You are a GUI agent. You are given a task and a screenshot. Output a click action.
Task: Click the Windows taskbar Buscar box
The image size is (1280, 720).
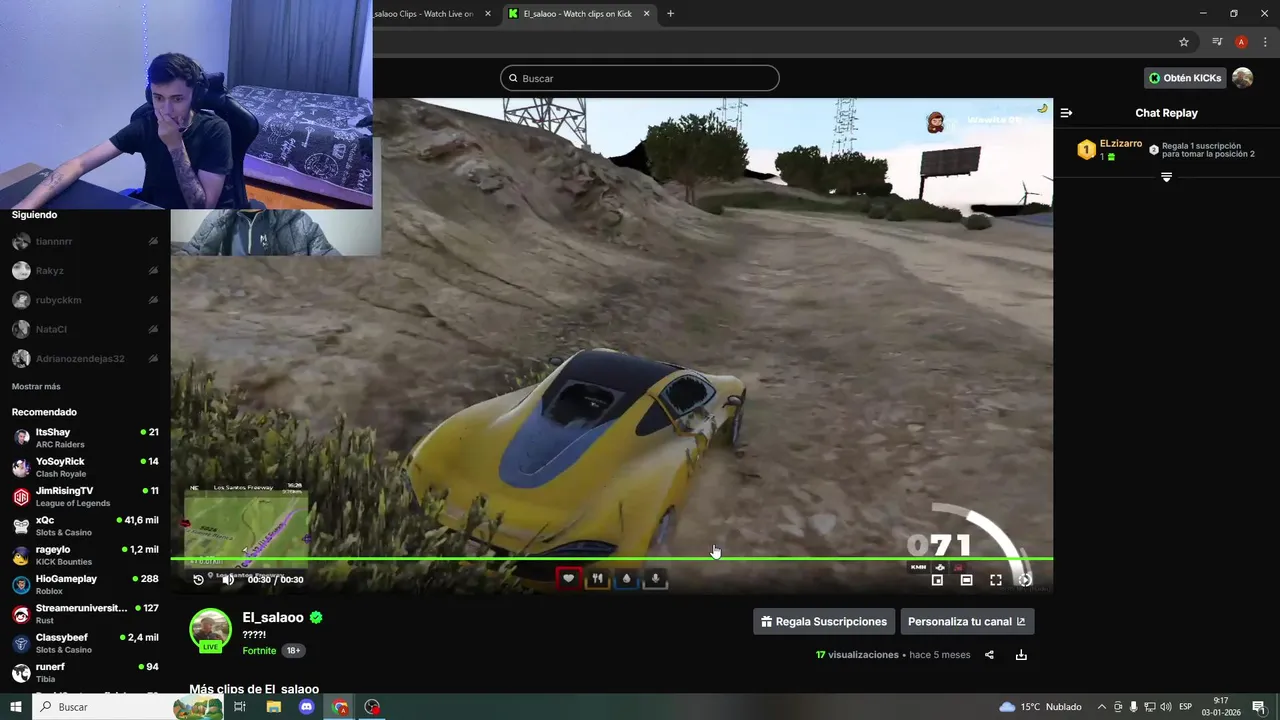click(x=130, y=707)
